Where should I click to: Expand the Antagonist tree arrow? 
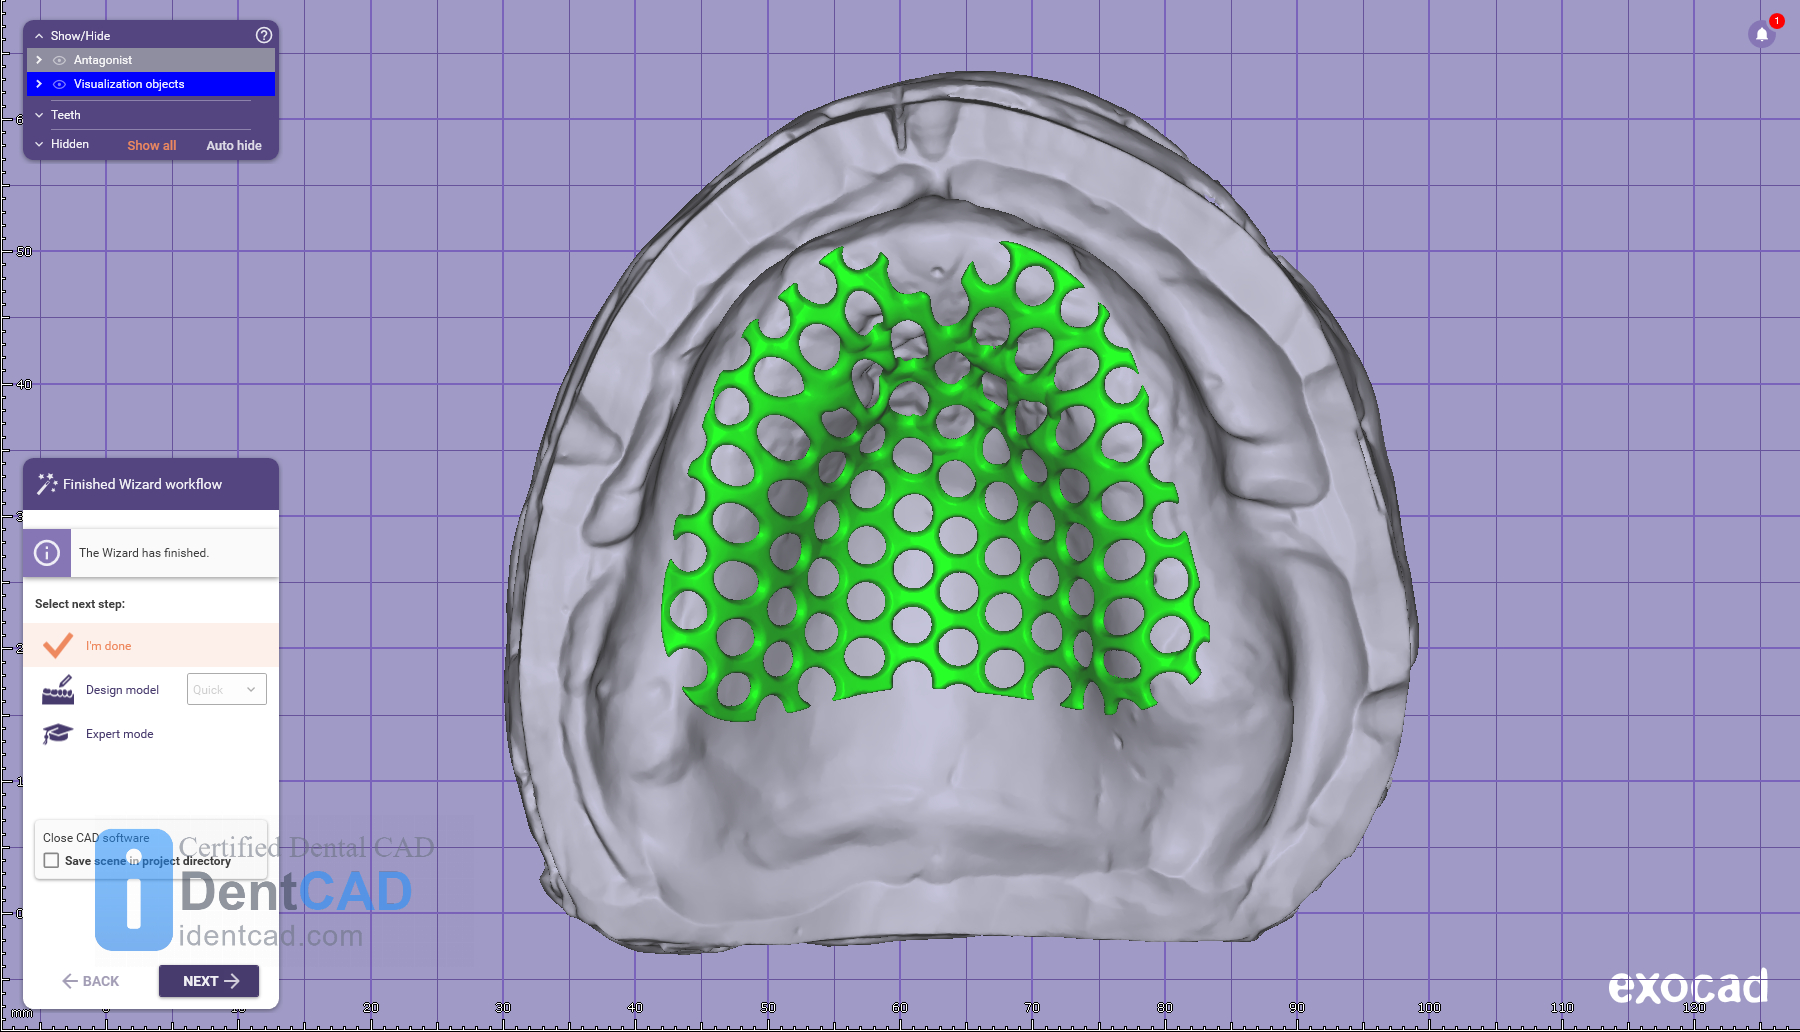click(39, 60)
